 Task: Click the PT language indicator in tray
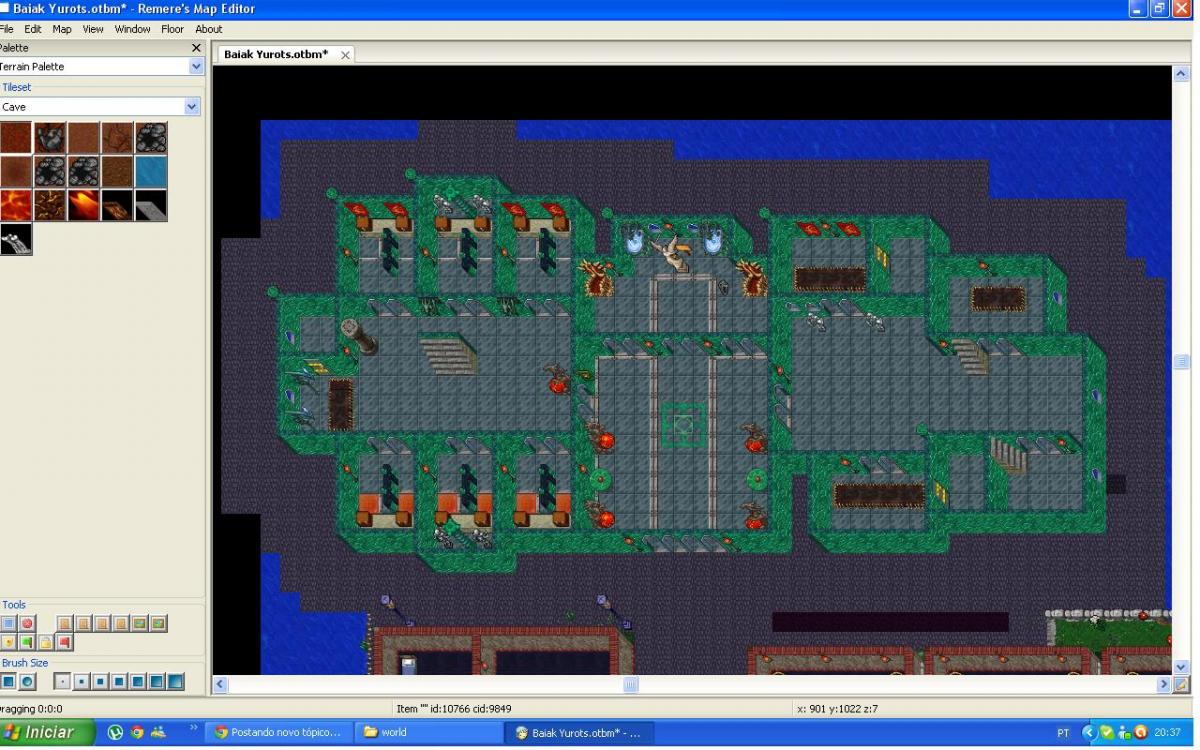(x=1063, y=733)
